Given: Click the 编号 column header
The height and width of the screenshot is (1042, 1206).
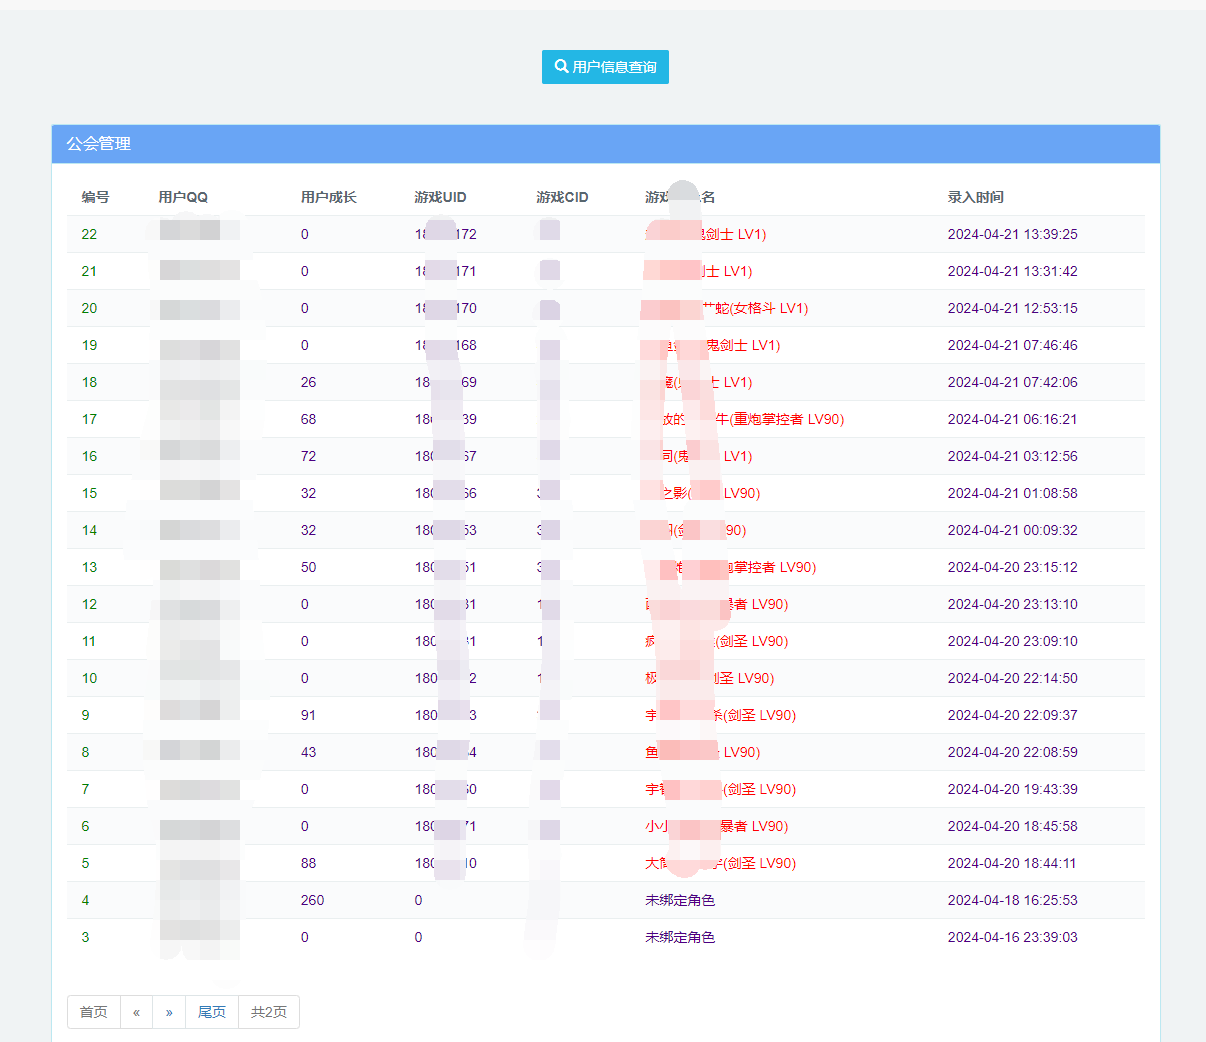Looking at the screenshot, I should click(95, 197).
